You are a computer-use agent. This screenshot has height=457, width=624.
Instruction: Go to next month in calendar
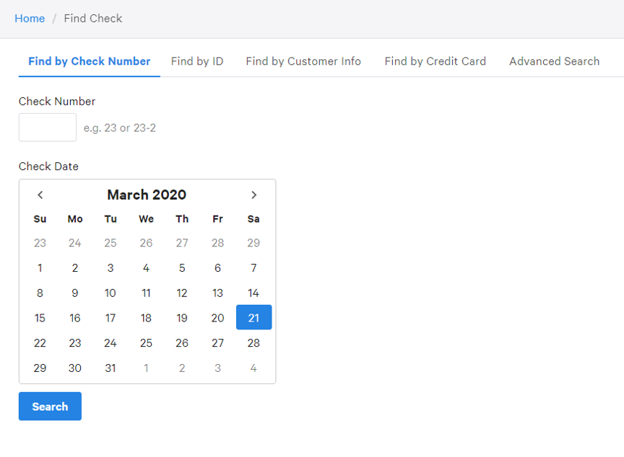(x=254, y=195)
